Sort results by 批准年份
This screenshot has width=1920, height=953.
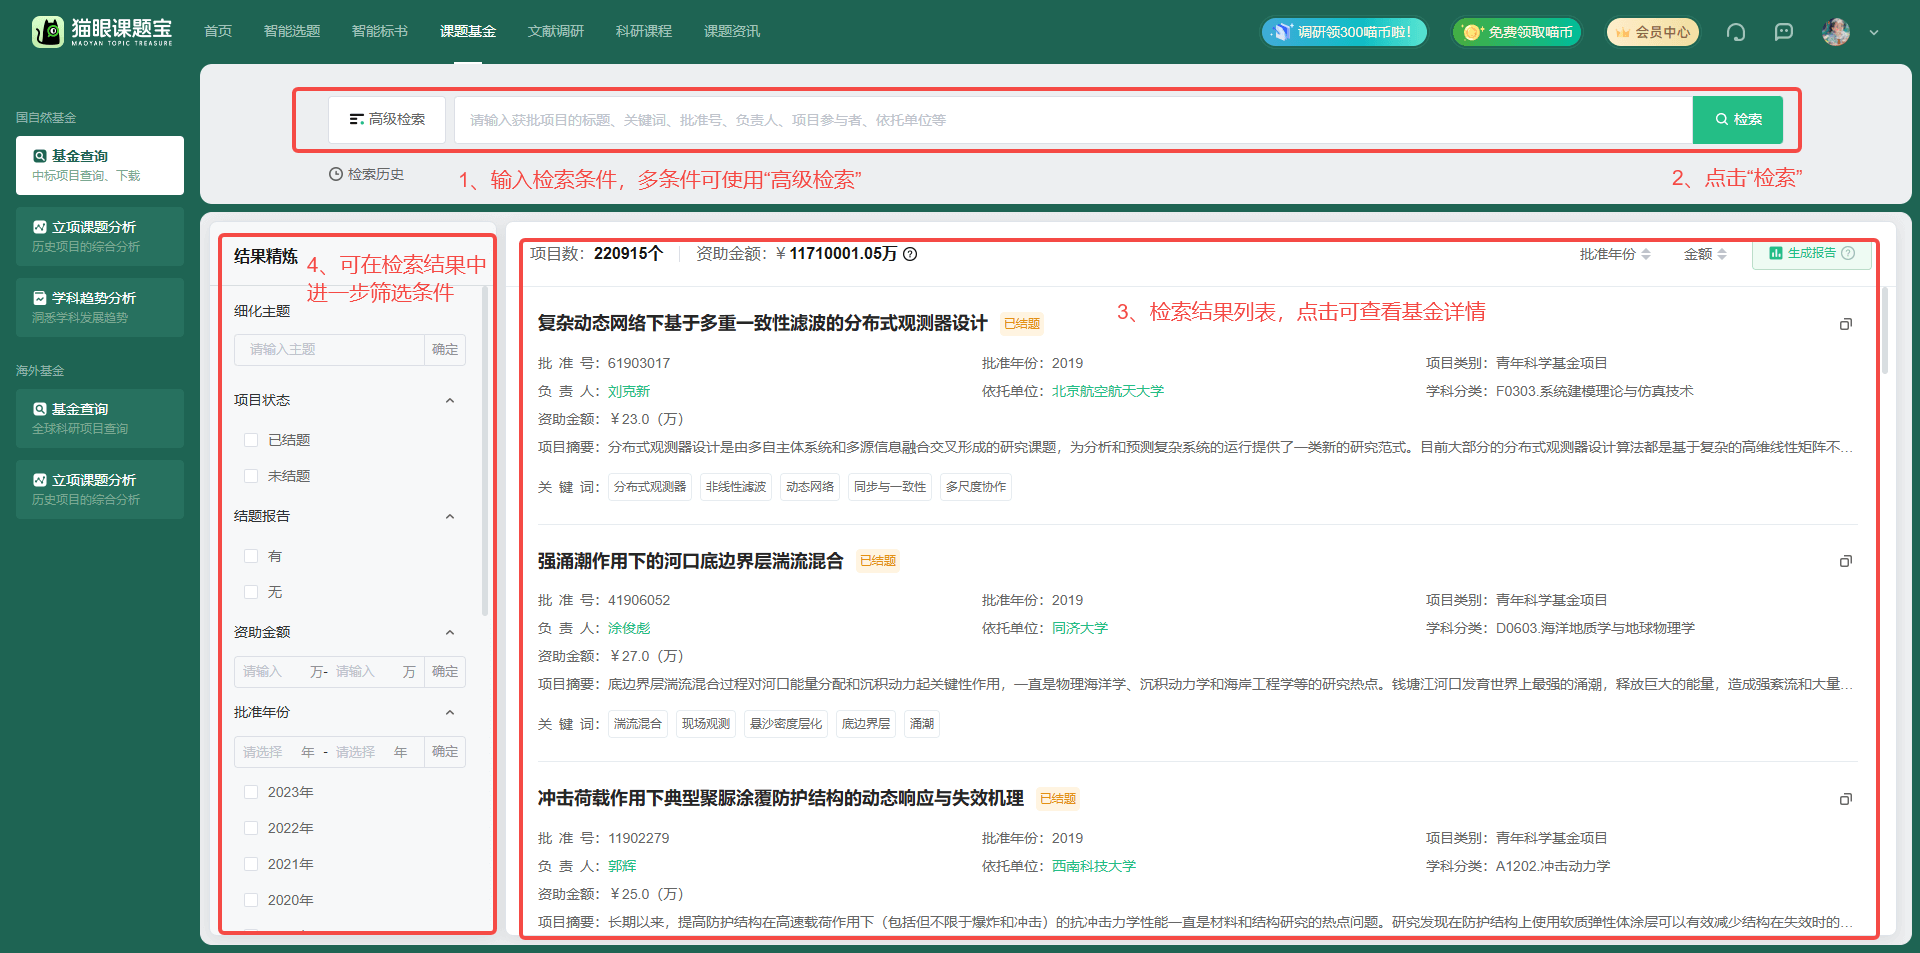[1615, 254]
